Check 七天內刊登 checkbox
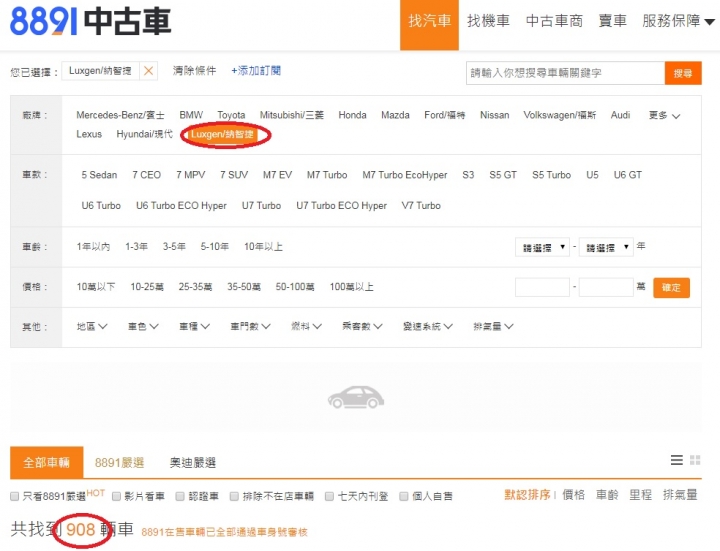 click(x=329, y=496)
